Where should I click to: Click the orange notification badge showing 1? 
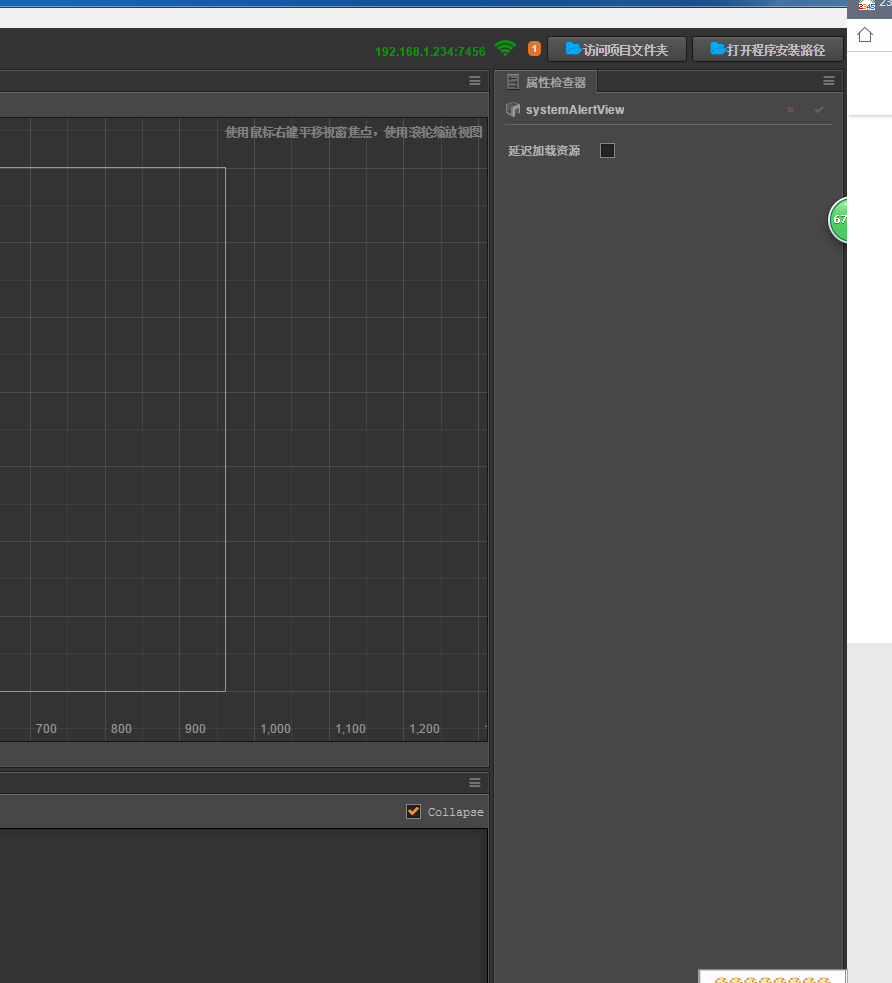click(534, 48)
